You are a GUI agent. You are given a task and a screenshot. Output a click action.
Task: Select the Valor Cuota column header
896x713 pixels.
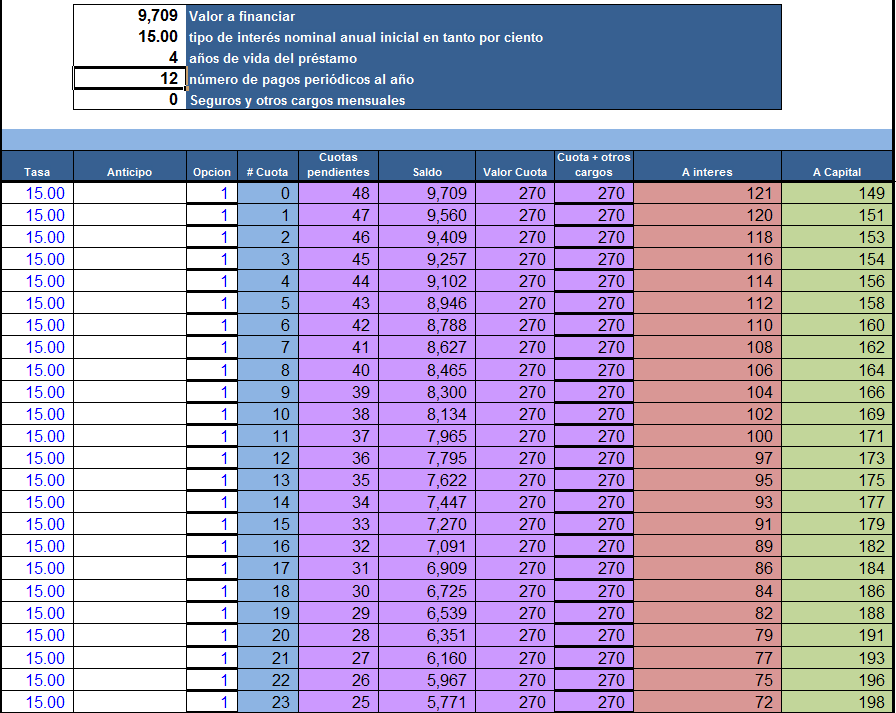pos(515,166)
